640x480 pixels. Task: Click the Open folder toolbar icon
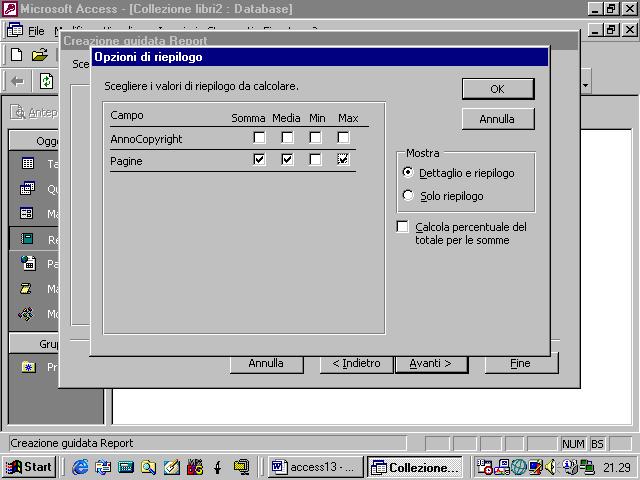click(40, 55)
